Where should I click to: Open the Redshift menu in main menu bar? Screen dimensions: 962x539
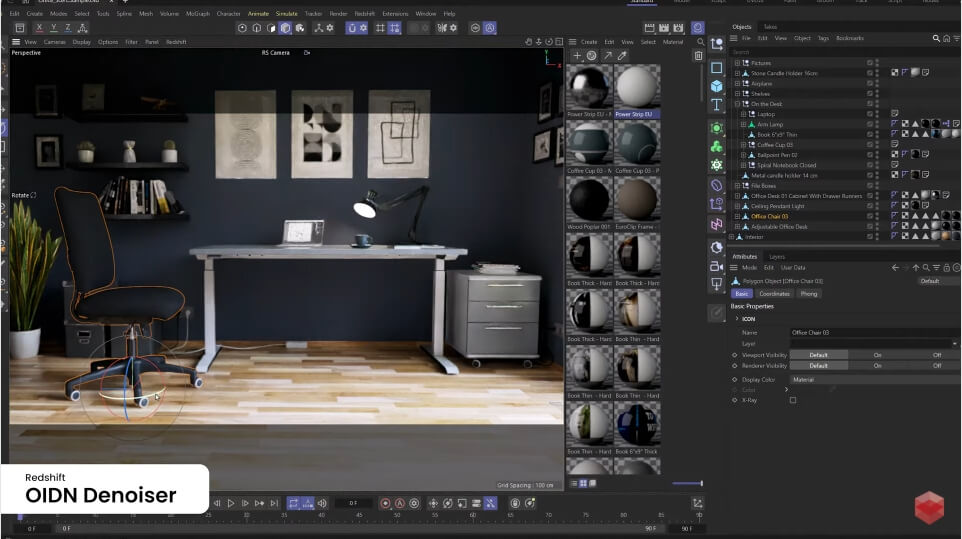click(x=364, y=13)
